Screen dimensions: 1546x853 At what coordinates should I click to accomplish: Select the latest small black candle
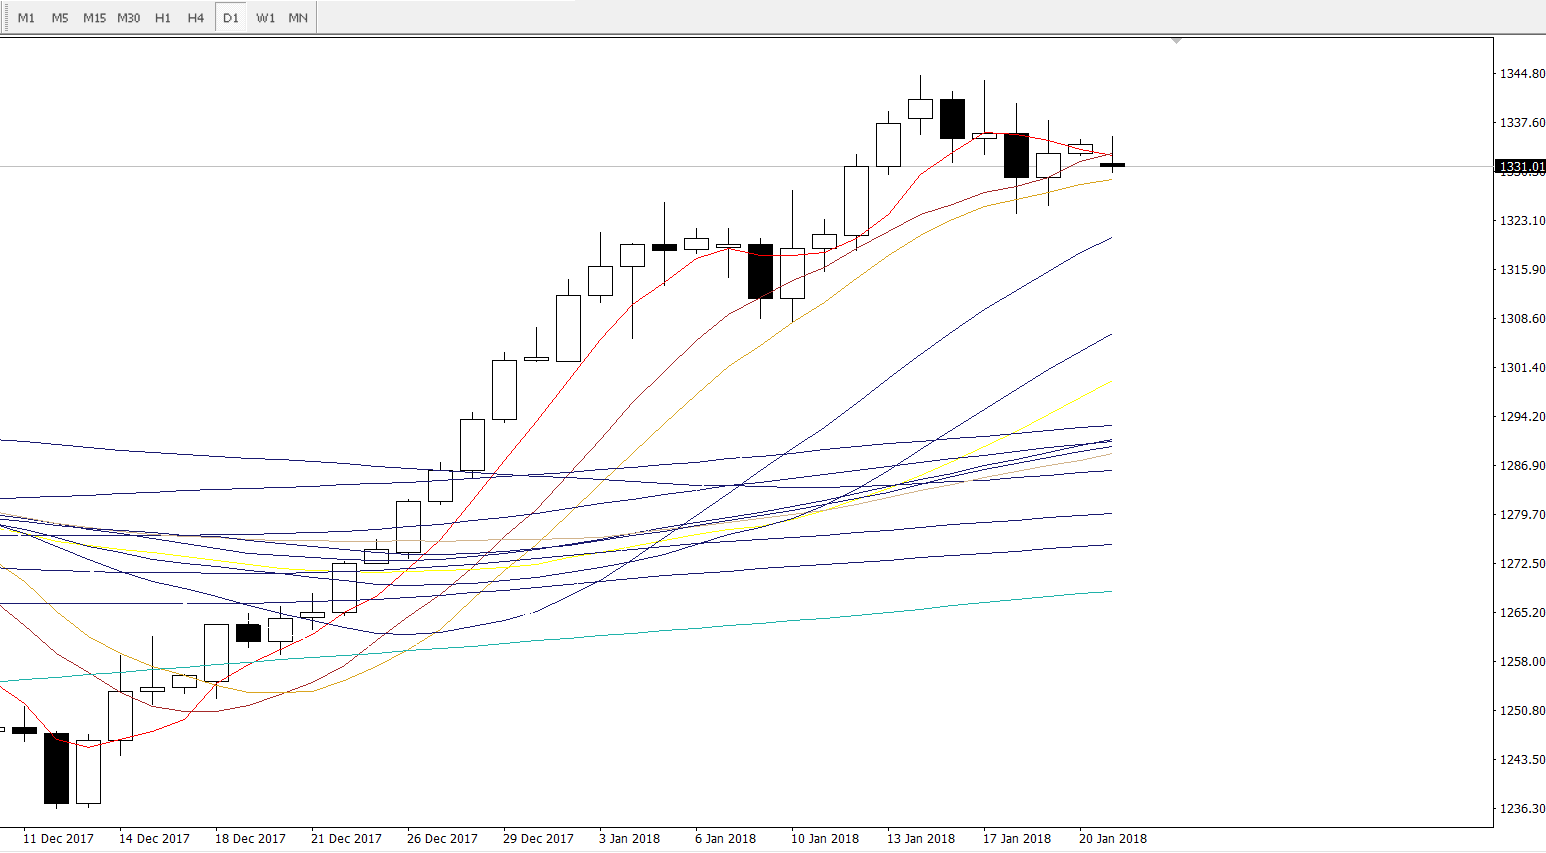coord(1112,165)
